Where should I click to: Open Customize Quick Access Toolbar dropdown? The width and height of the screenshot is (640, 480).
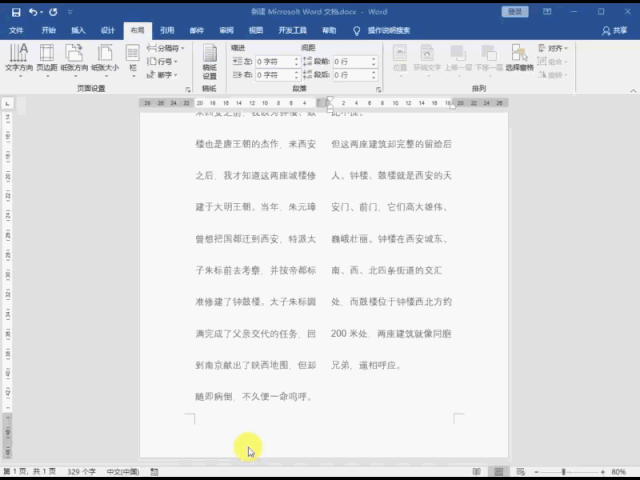(70, 12)
